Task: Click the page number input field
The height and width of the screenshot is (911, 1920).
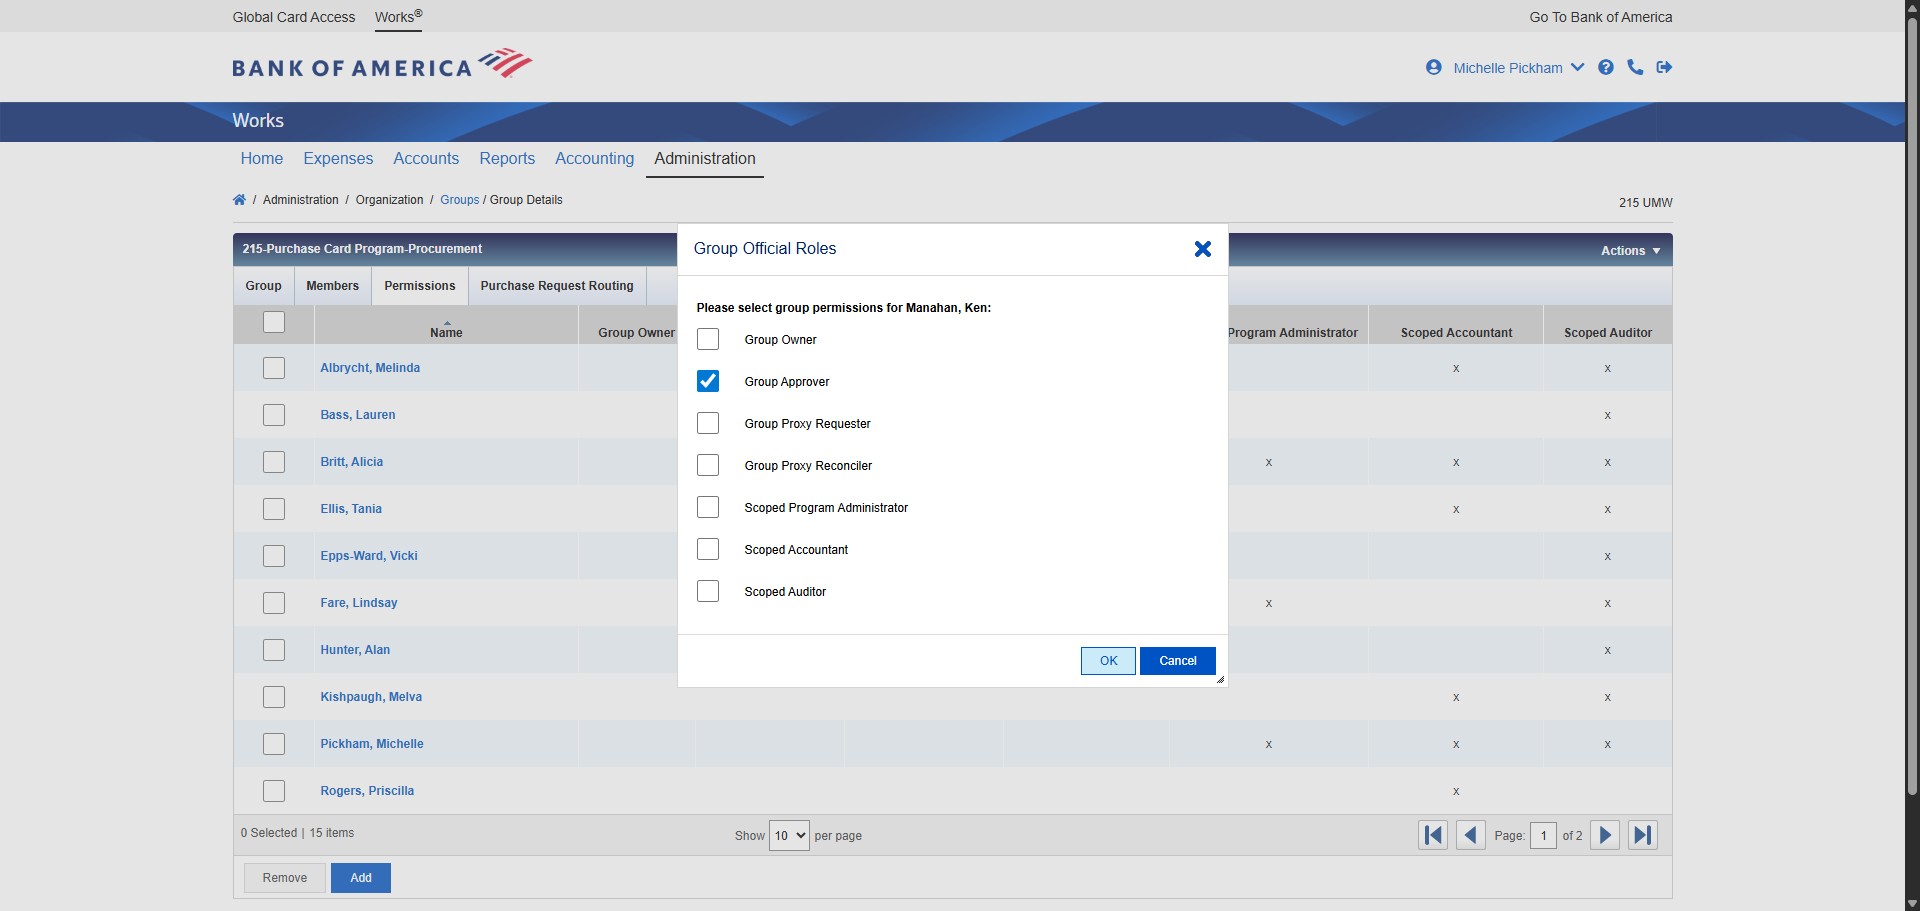Action: point(1543,836)
